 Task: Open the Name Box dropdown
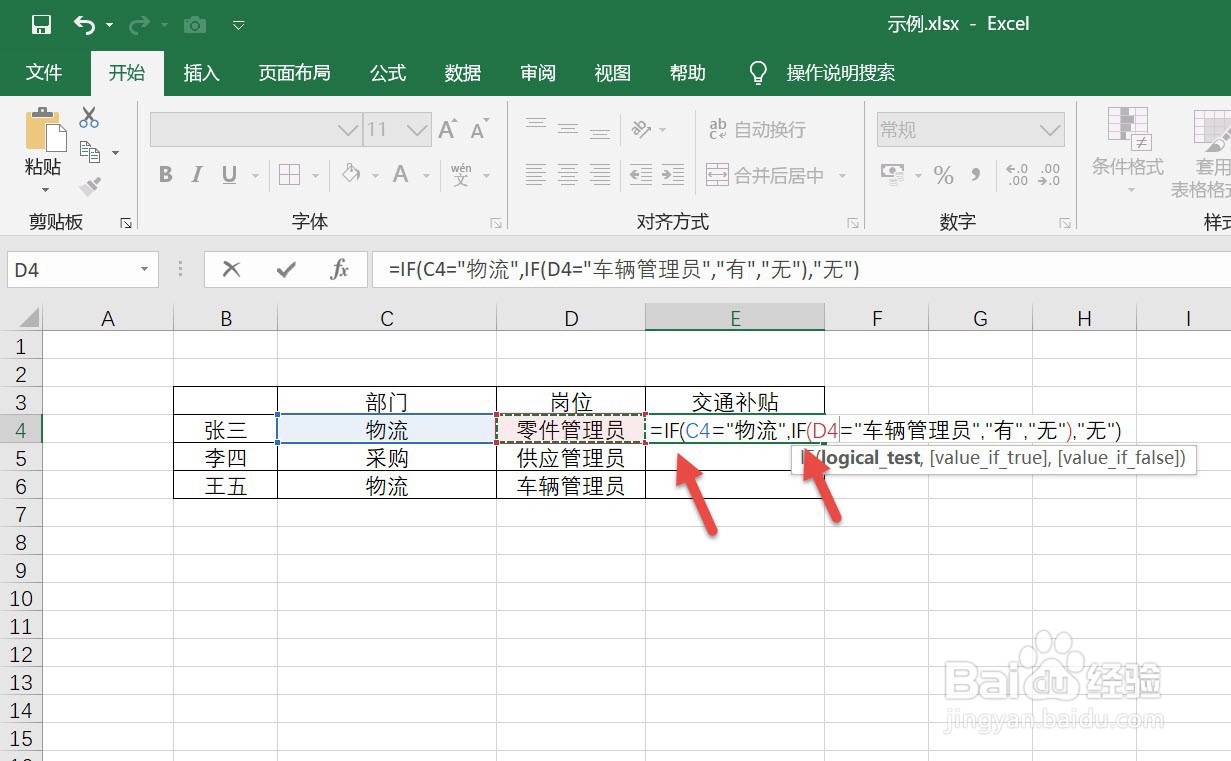(143, 269)
